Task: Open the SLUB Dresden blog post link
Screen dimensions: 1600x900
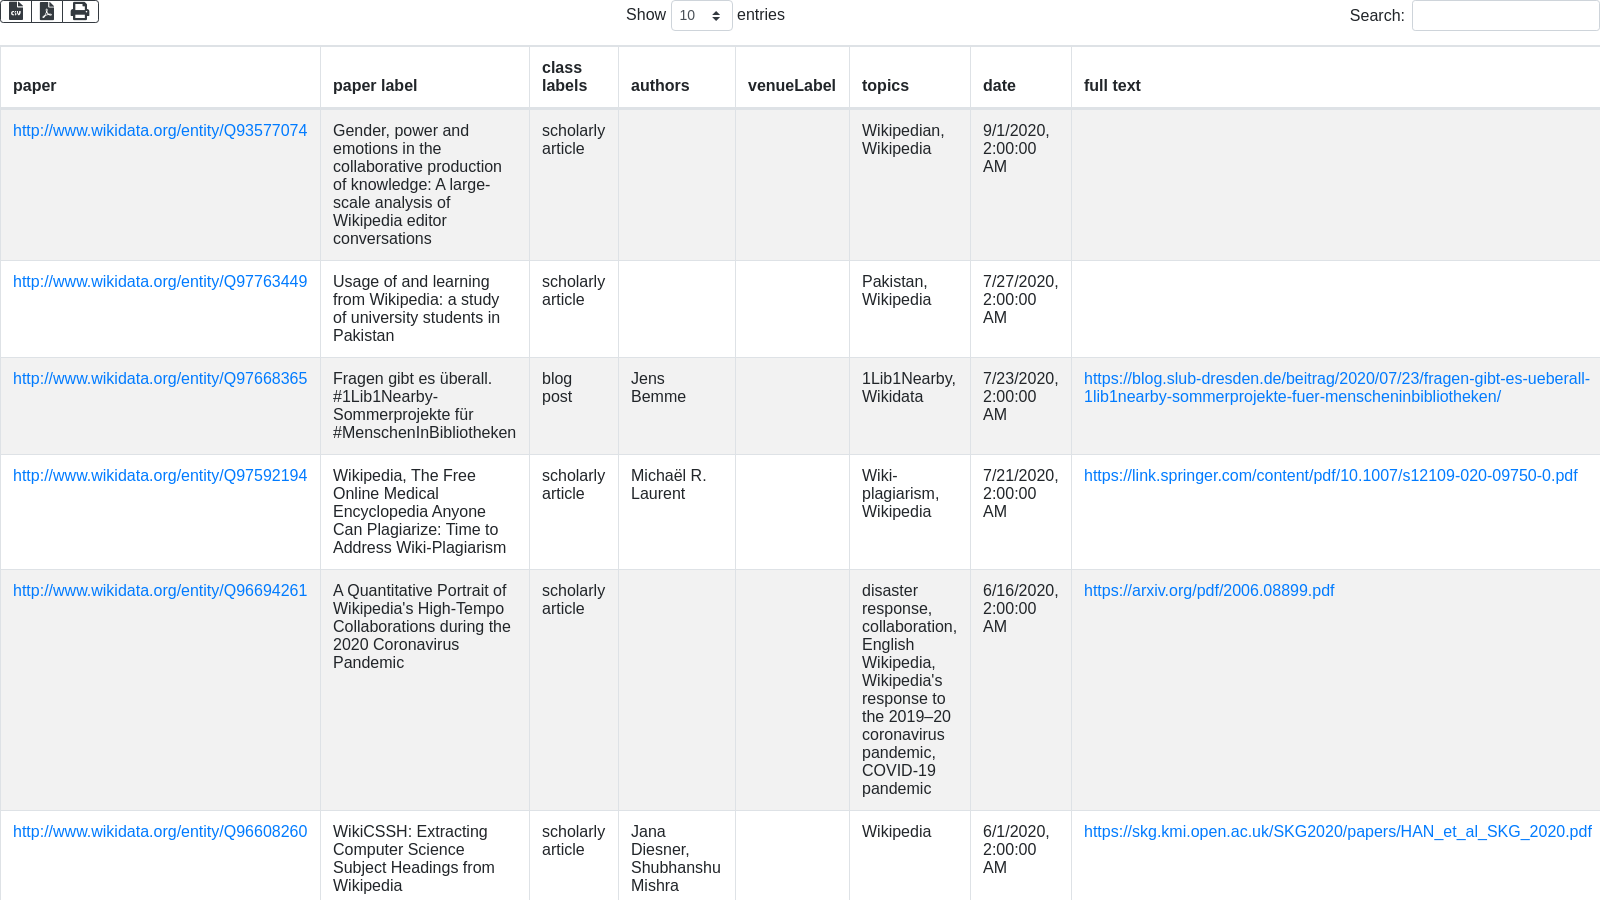Action: coord(1336,388)
